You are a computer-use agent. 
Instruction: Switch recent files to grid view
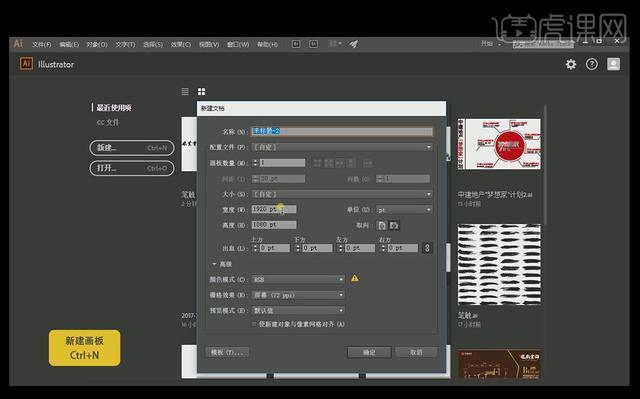[x=202, y=91]
